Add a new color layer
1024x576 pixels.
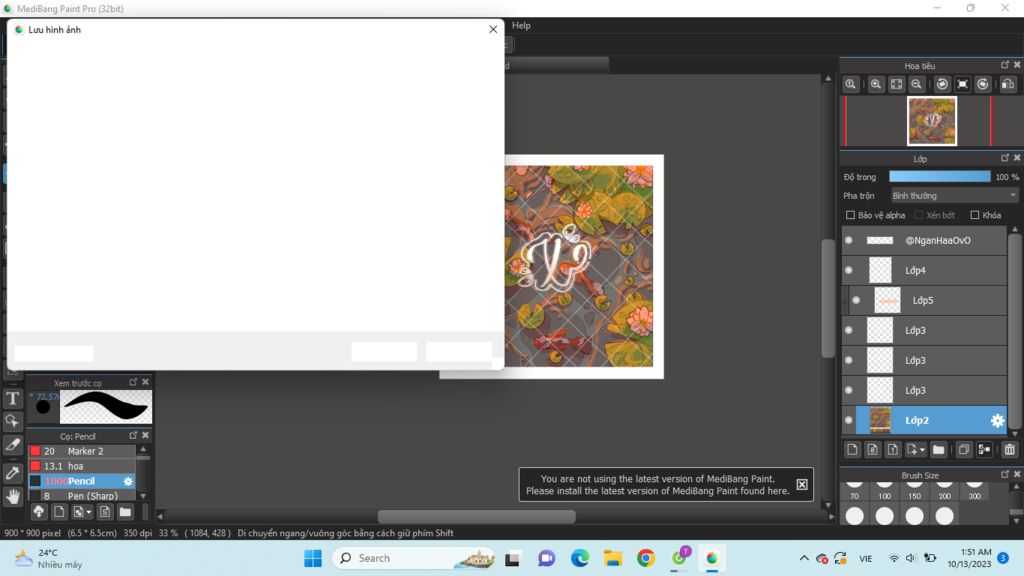tap(852, 450)
